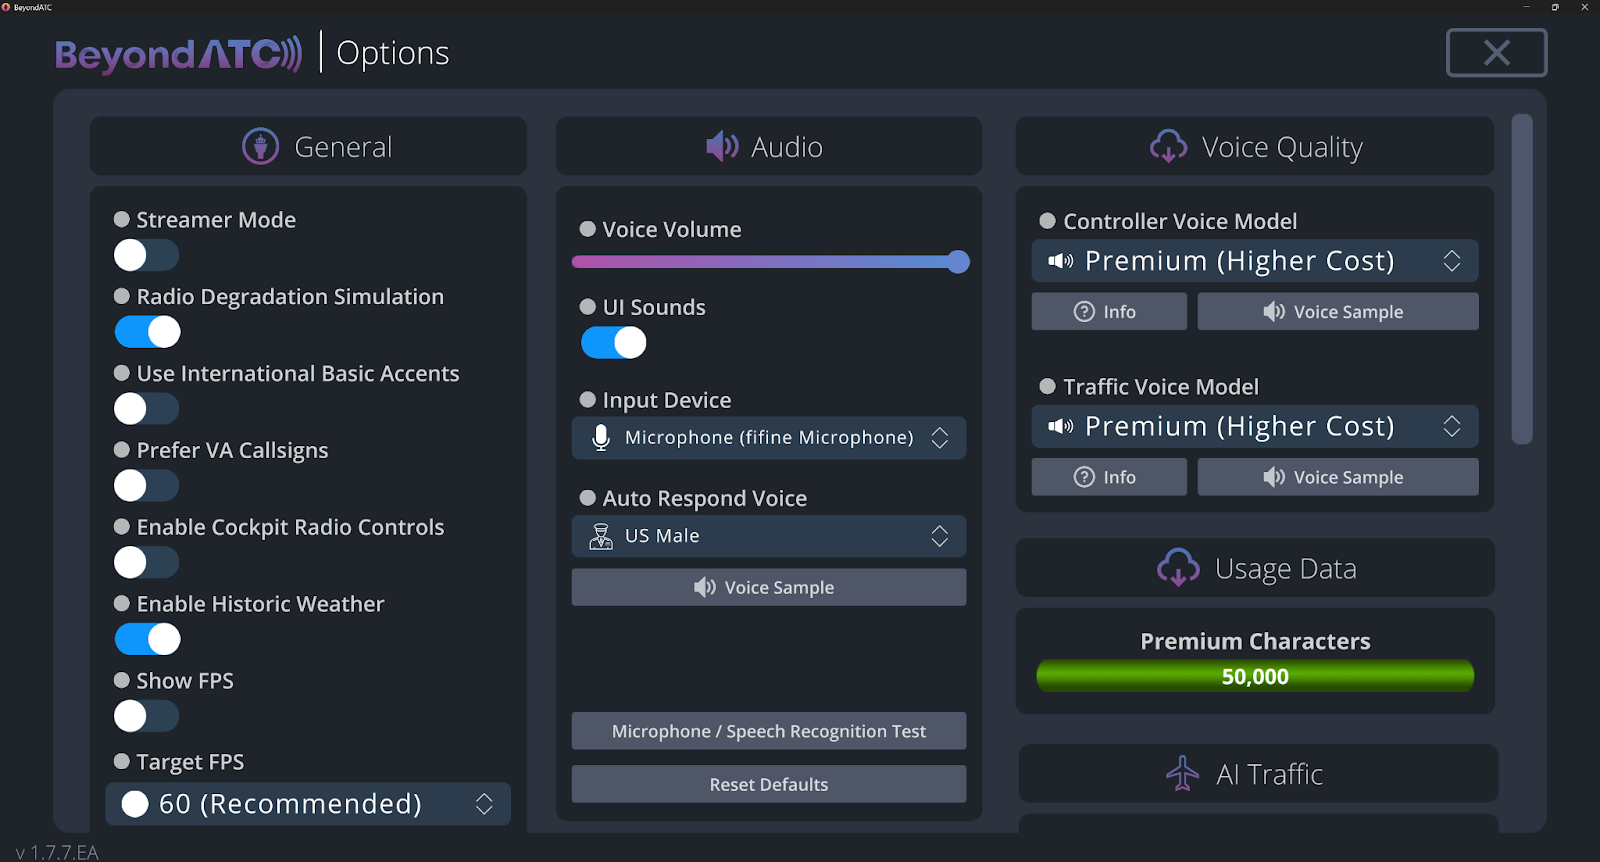
Task: Click the AI Traffic airplane icon
Action: click(x=1182, y=774)
